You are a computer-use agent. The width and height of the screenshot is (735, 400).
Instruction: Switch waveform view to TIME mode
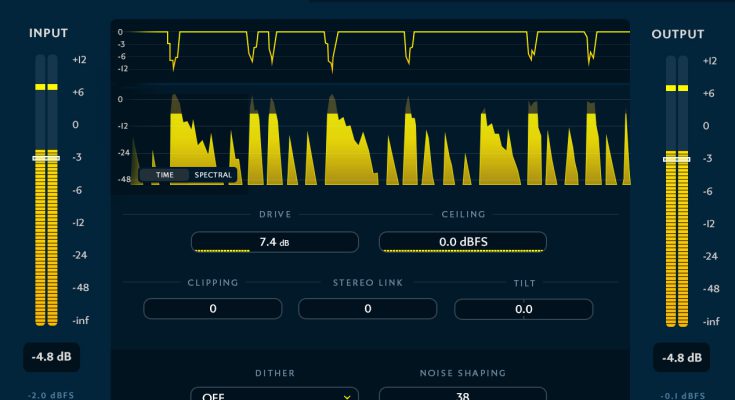click(x=164, y=175)
